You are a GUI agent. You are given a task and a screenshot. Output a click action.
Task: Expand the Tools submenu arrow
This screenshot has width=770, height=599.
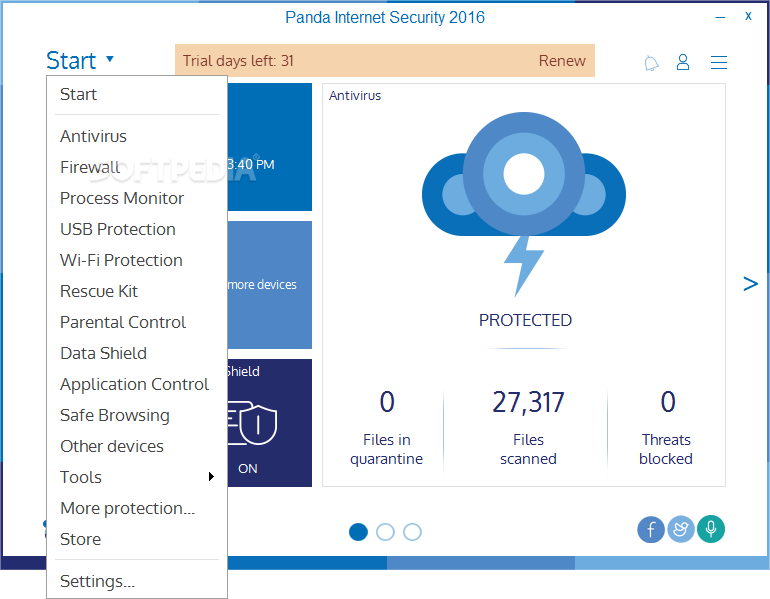tap(211, 476)
